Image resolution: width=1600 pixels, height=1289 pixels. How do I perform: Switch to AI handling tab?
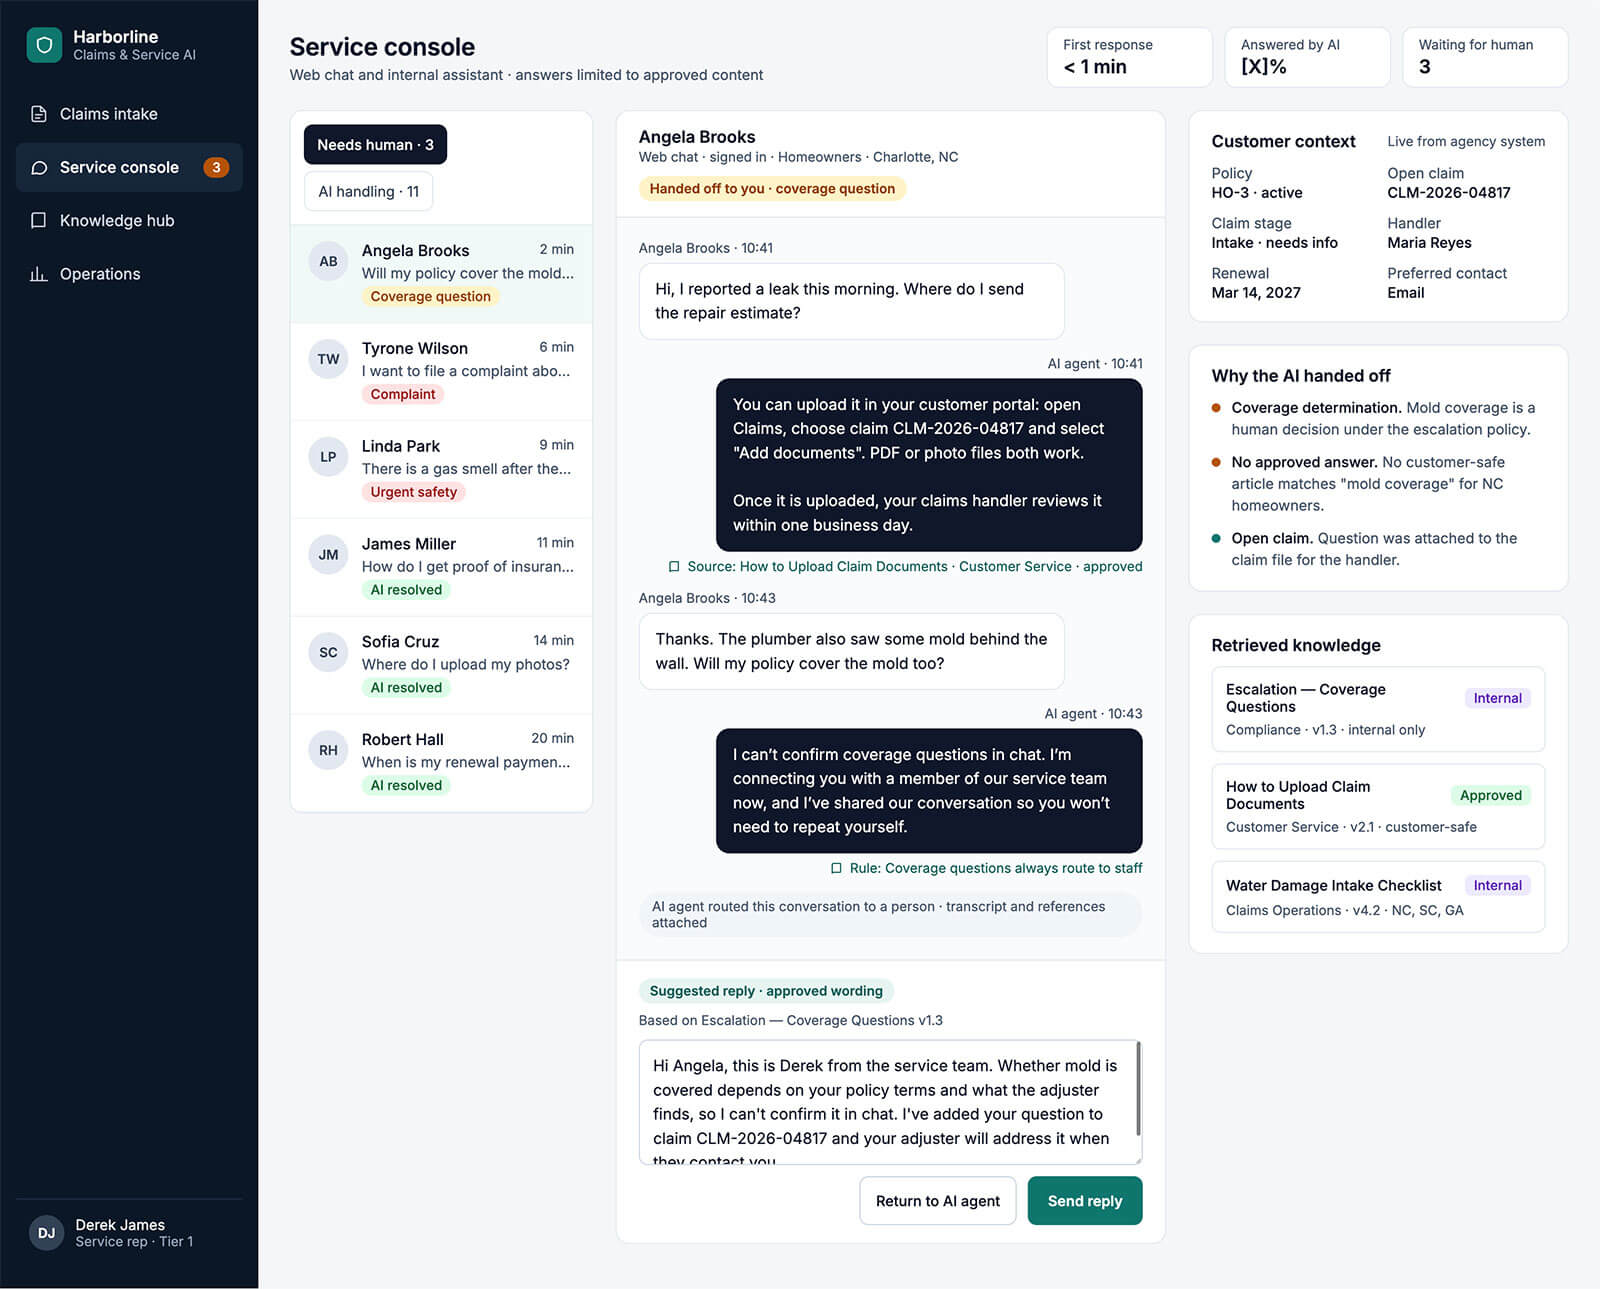(368, 192)
